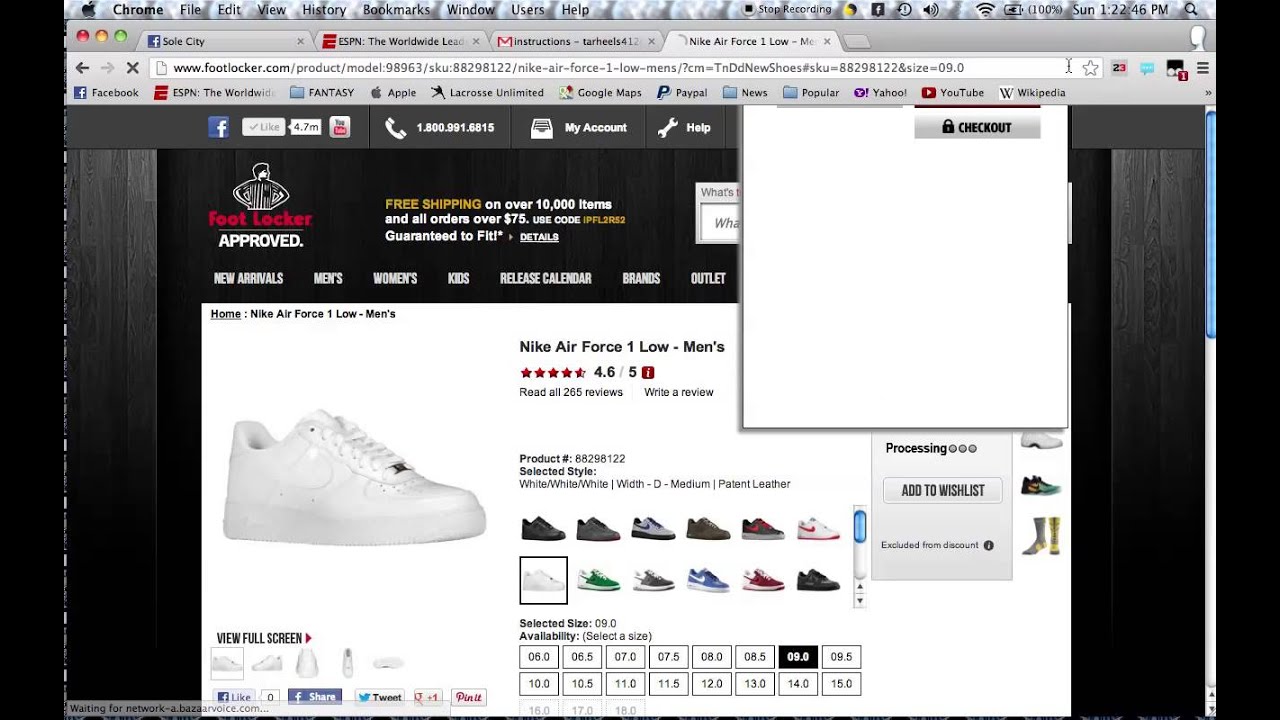1280x720 pixels.
Task: Click the address bar URL
Action: tap(568, 68)
